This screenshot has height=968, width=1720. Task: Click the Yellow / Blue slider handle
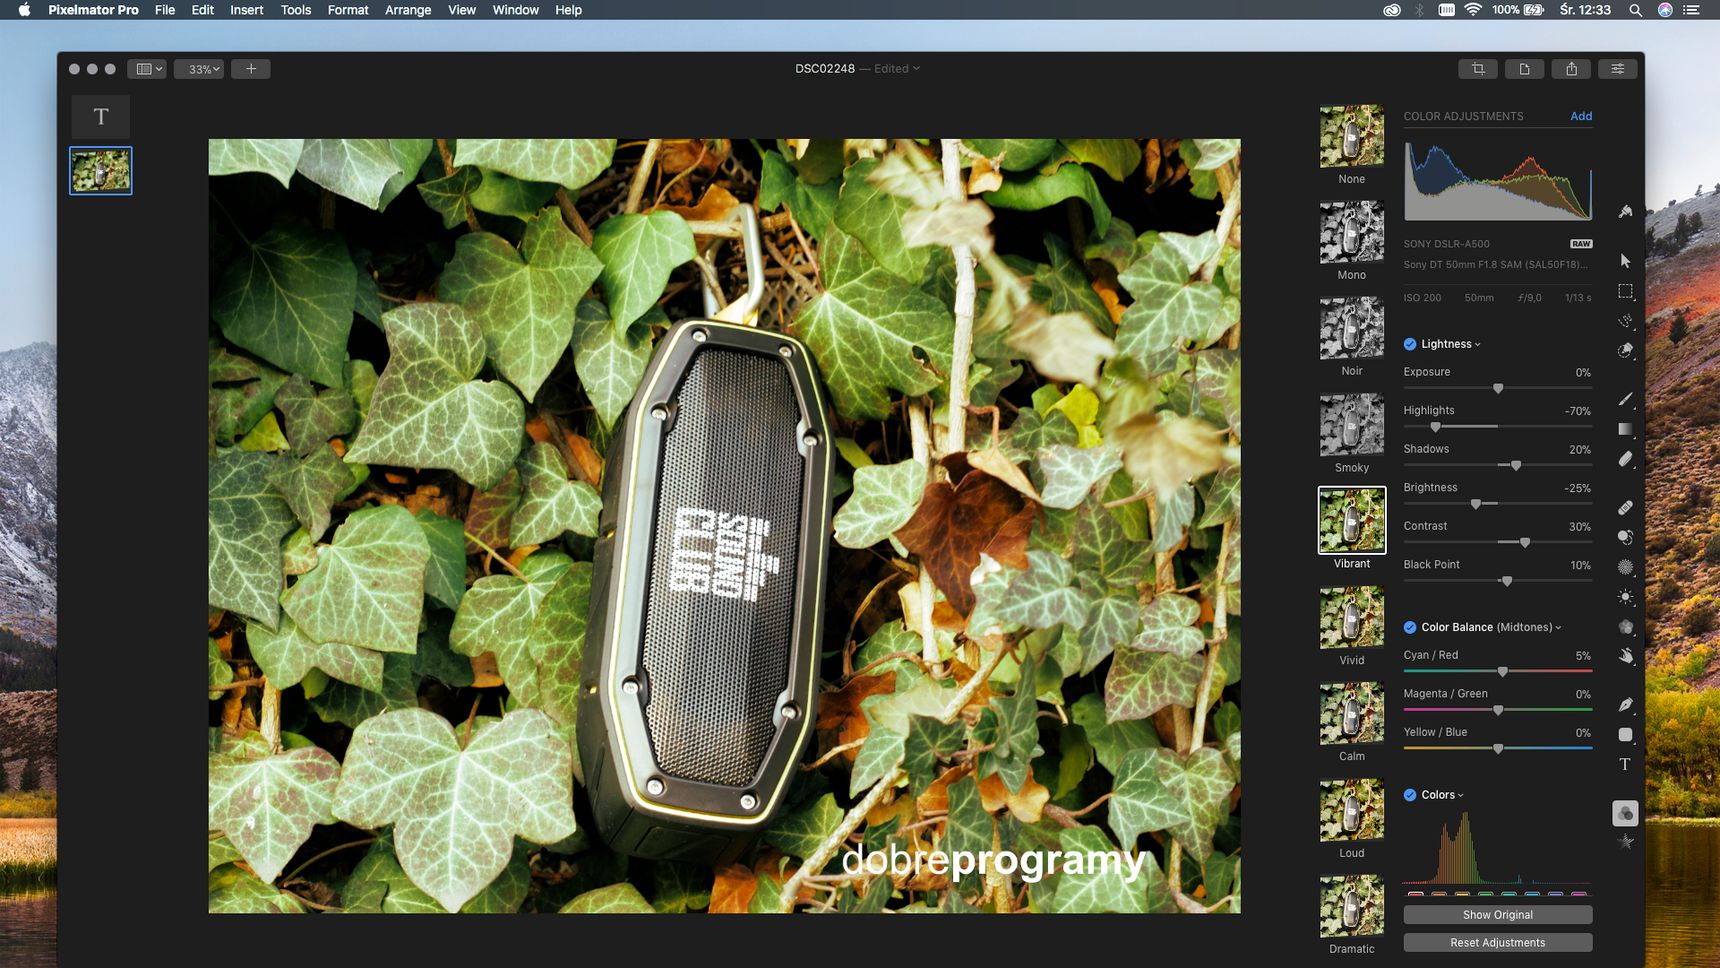pyautogui.click(x=1498, y=749)
